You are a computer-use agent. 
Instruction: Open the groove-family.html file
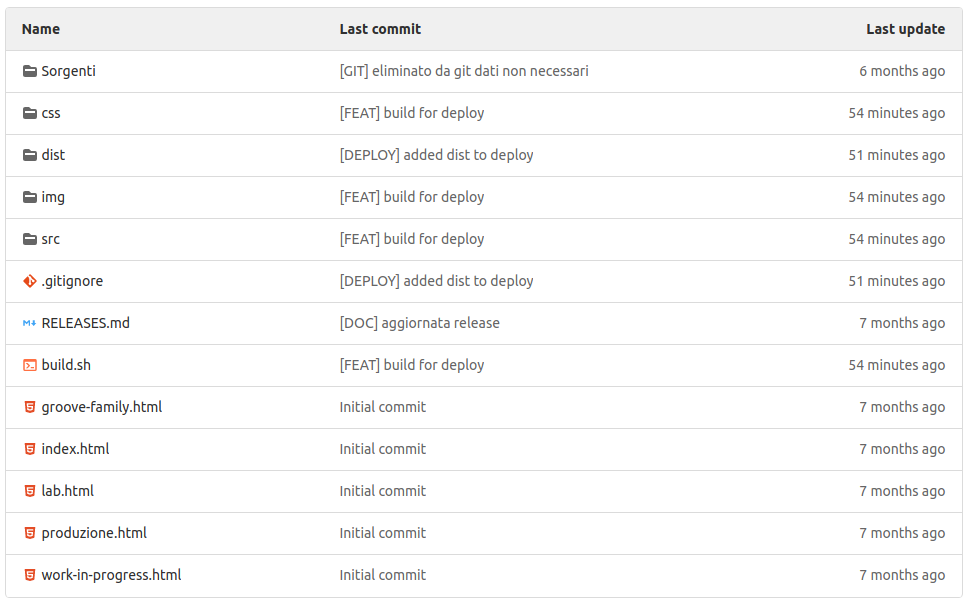pyautogui.click(x=101, y=407)
